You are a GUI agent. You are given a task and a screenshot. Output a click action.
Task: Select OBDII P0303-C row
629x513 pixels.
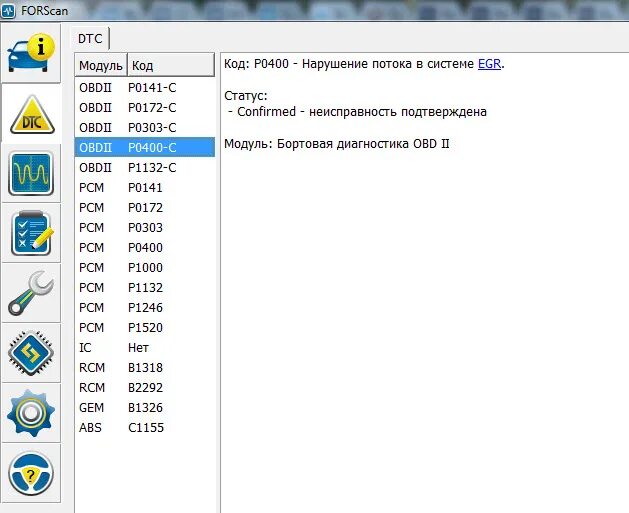[x=145, y=128]
